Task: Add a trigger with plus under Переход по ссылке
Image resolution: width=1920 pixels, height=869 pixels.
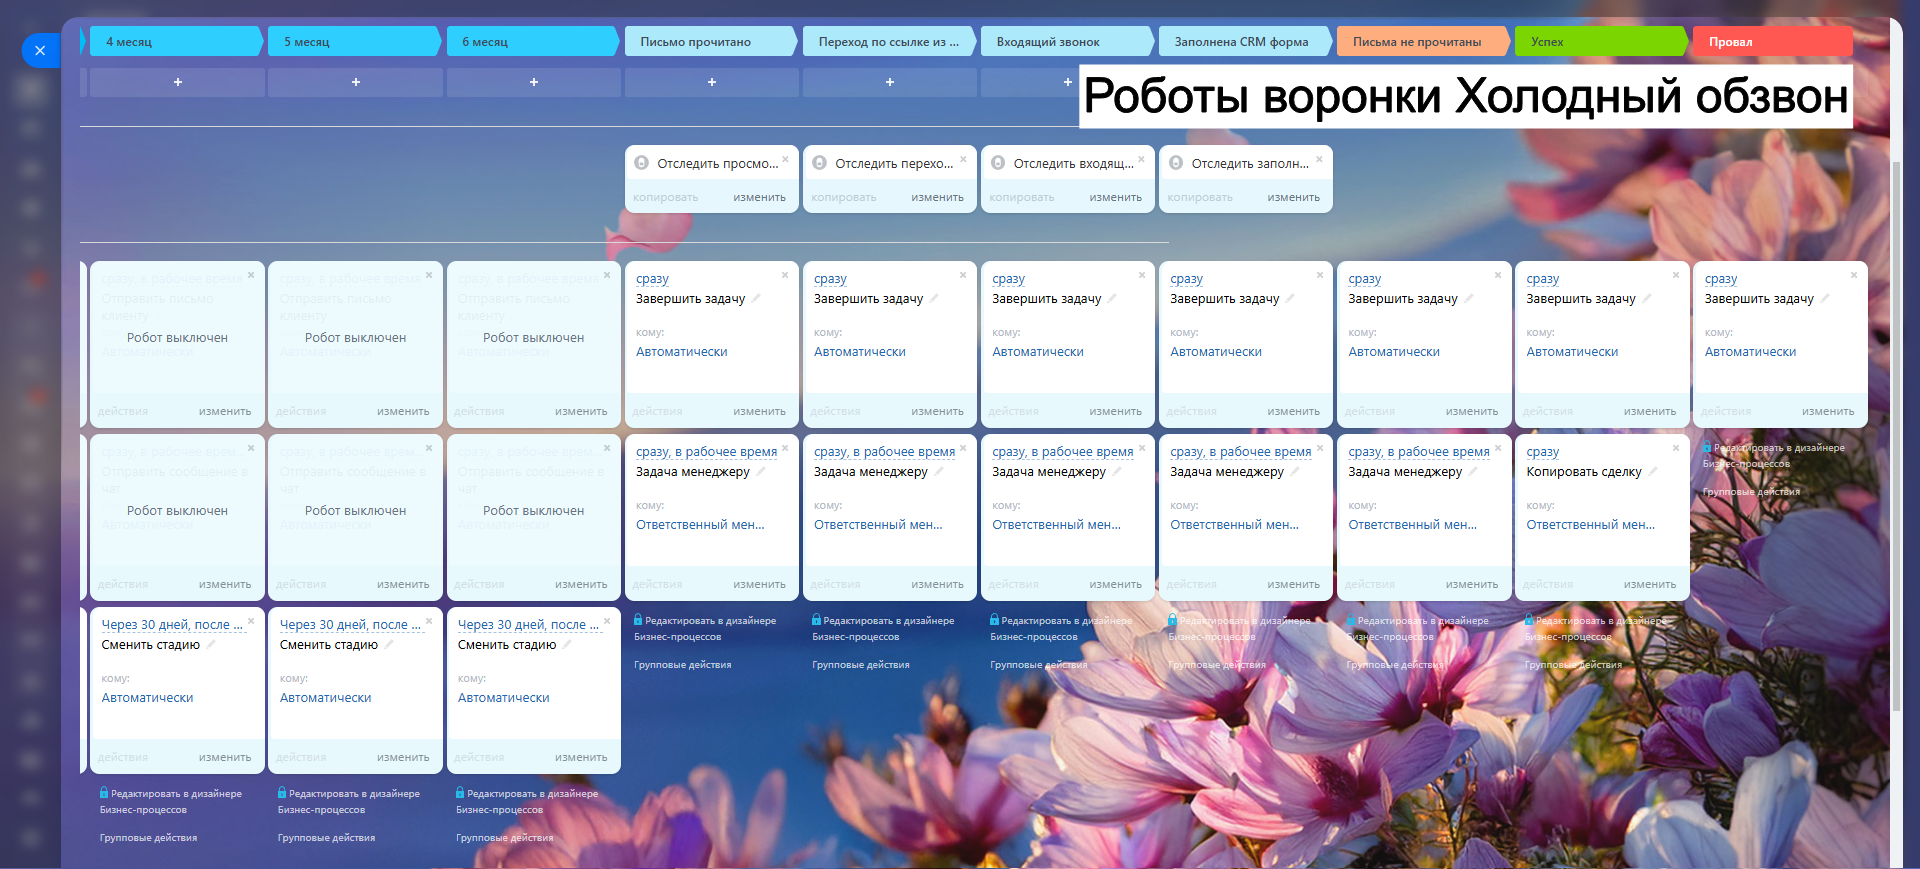Action: pos(890,82)
